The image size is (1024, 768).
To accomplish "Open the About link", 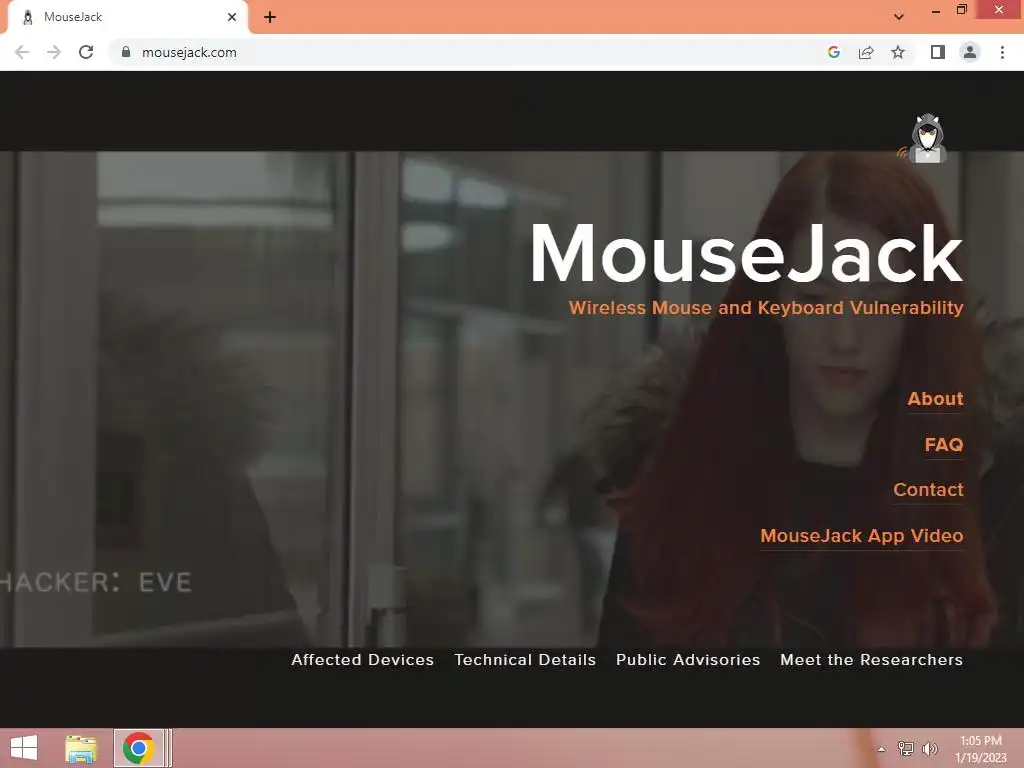I will (x=935, y=398).
